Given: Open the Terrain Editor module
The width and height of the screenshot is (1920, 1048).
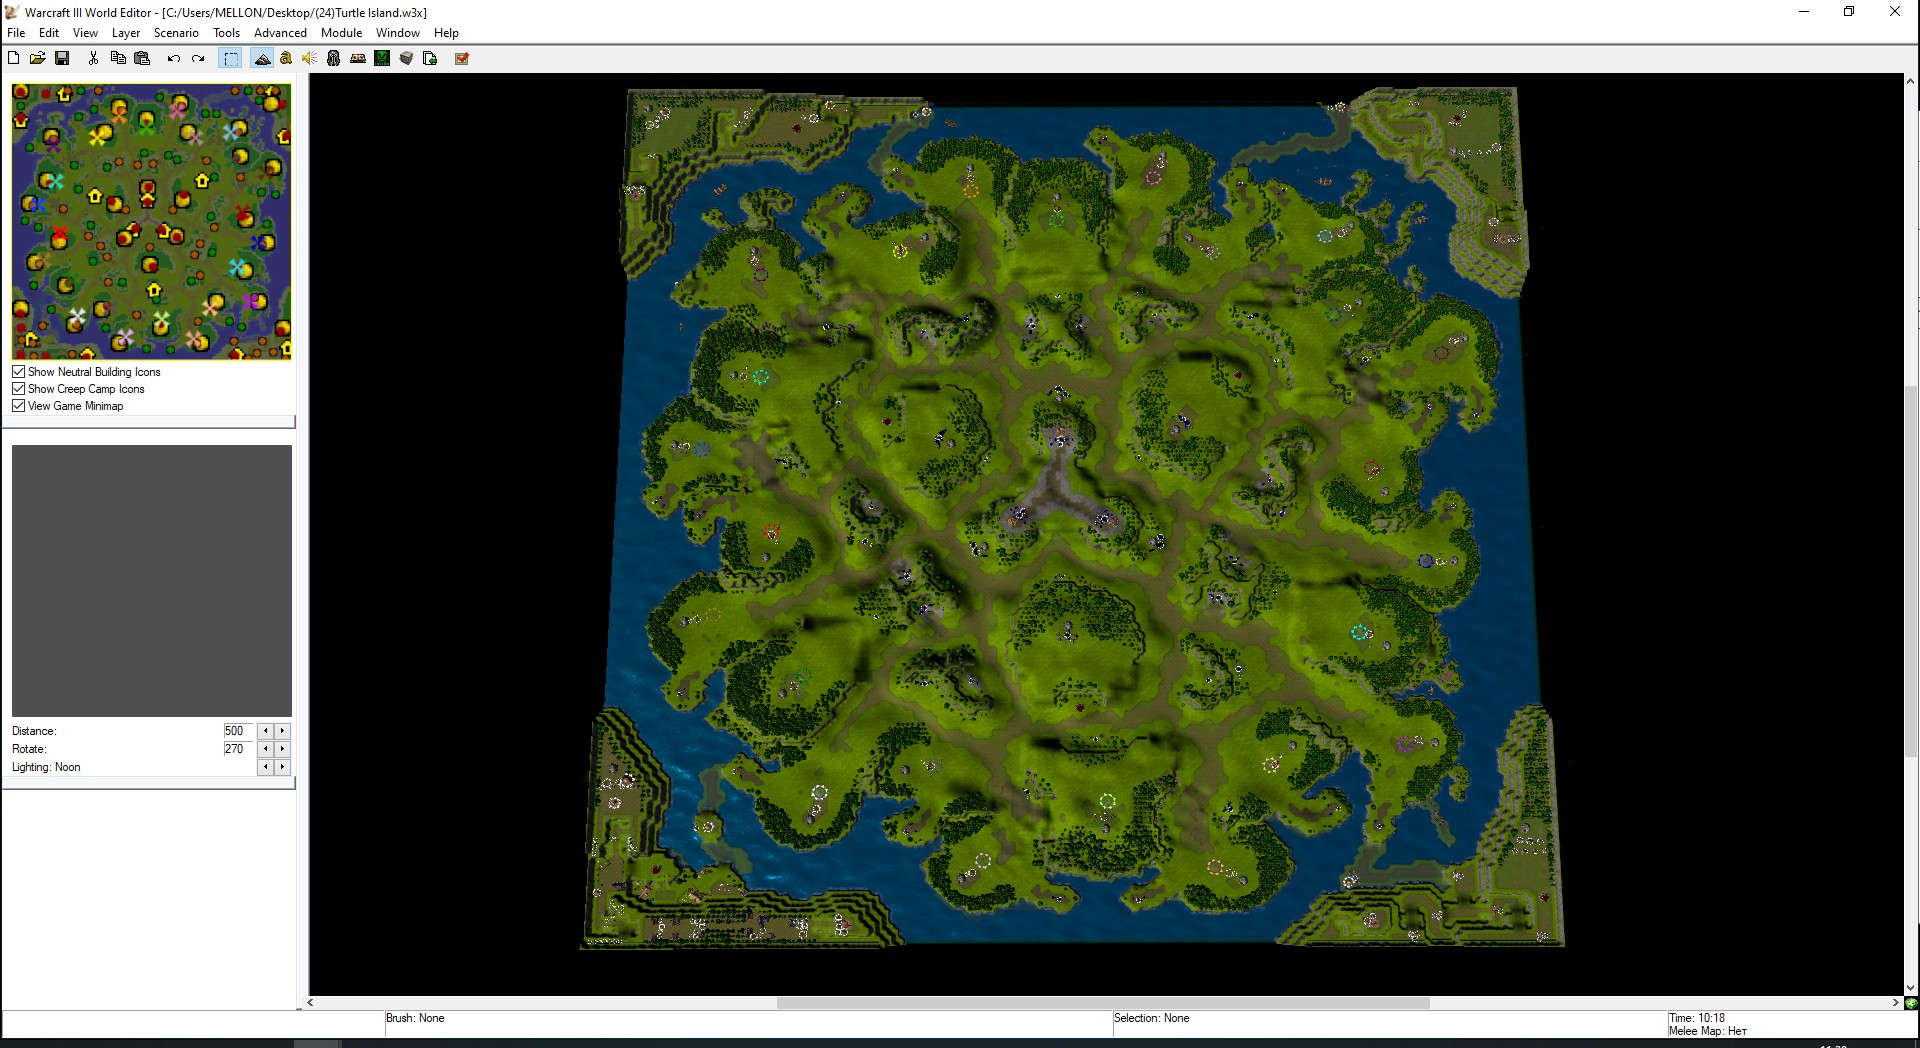Looking at the screenshot, I should (262, 58).
